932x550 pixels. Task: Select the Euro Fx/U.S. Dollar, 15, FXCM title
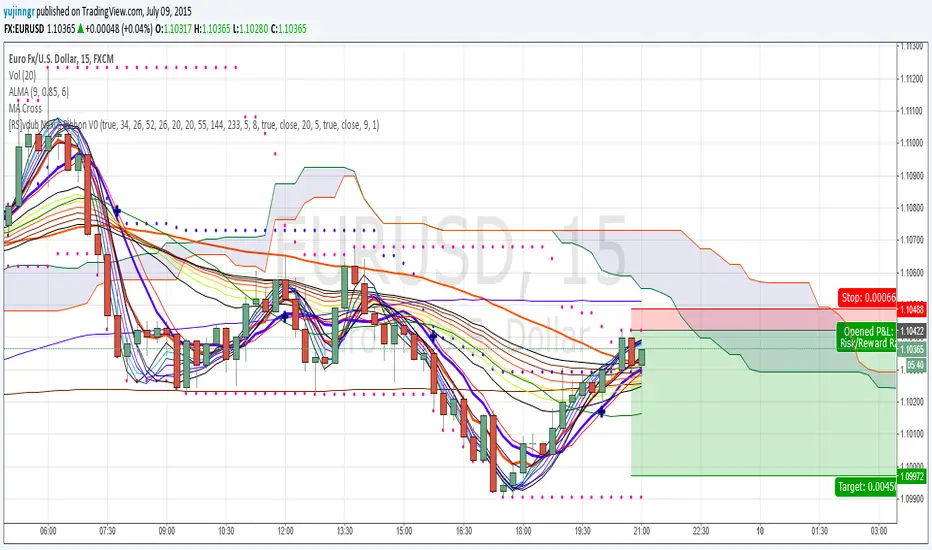tap(61, 58)
